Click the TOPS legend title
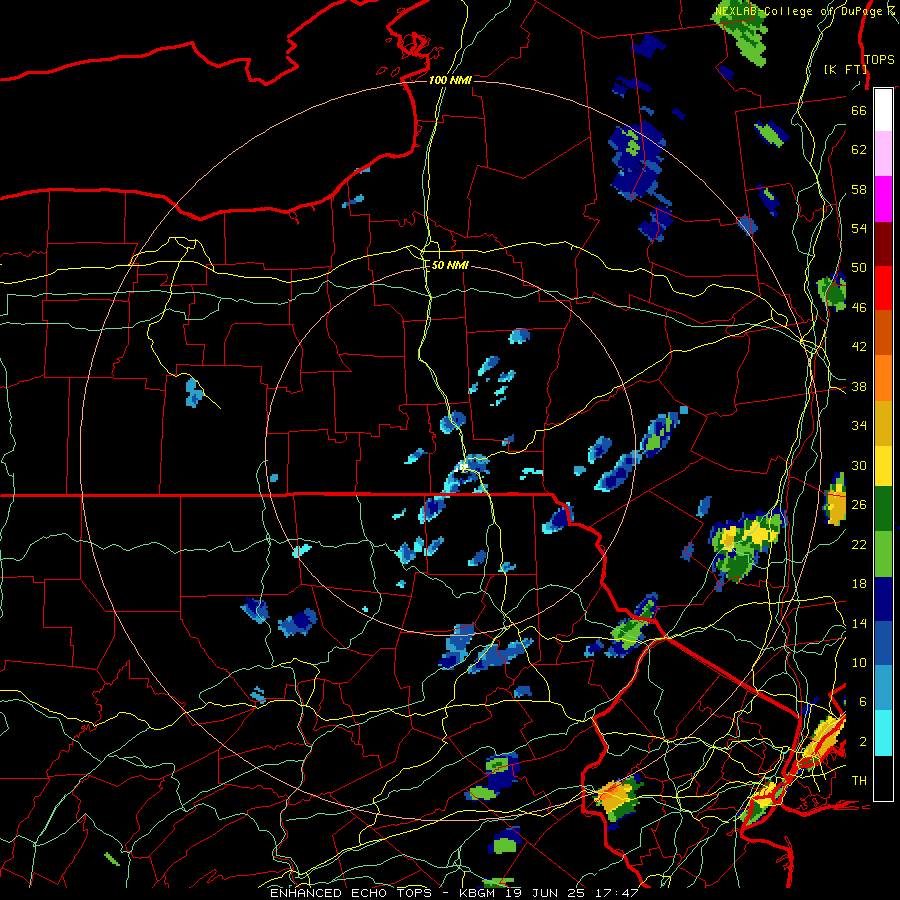This screenshot has width=900, height=900. point(879,60)
